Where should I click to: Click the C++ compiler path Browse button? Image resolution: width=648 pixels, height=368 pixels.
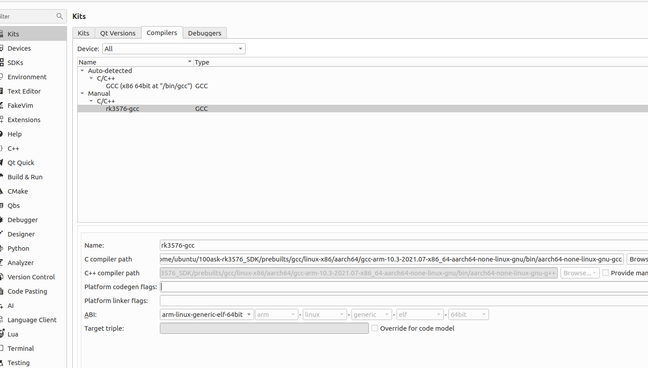[580, 273]
